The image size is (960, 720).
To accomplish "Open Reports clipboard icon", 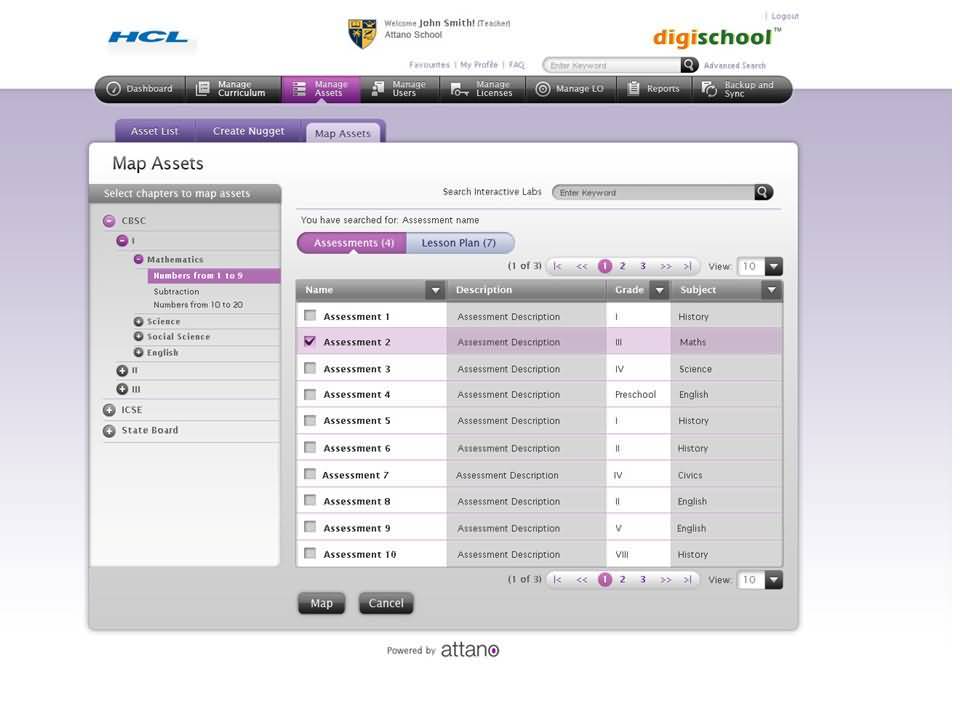I will (633, 89).
